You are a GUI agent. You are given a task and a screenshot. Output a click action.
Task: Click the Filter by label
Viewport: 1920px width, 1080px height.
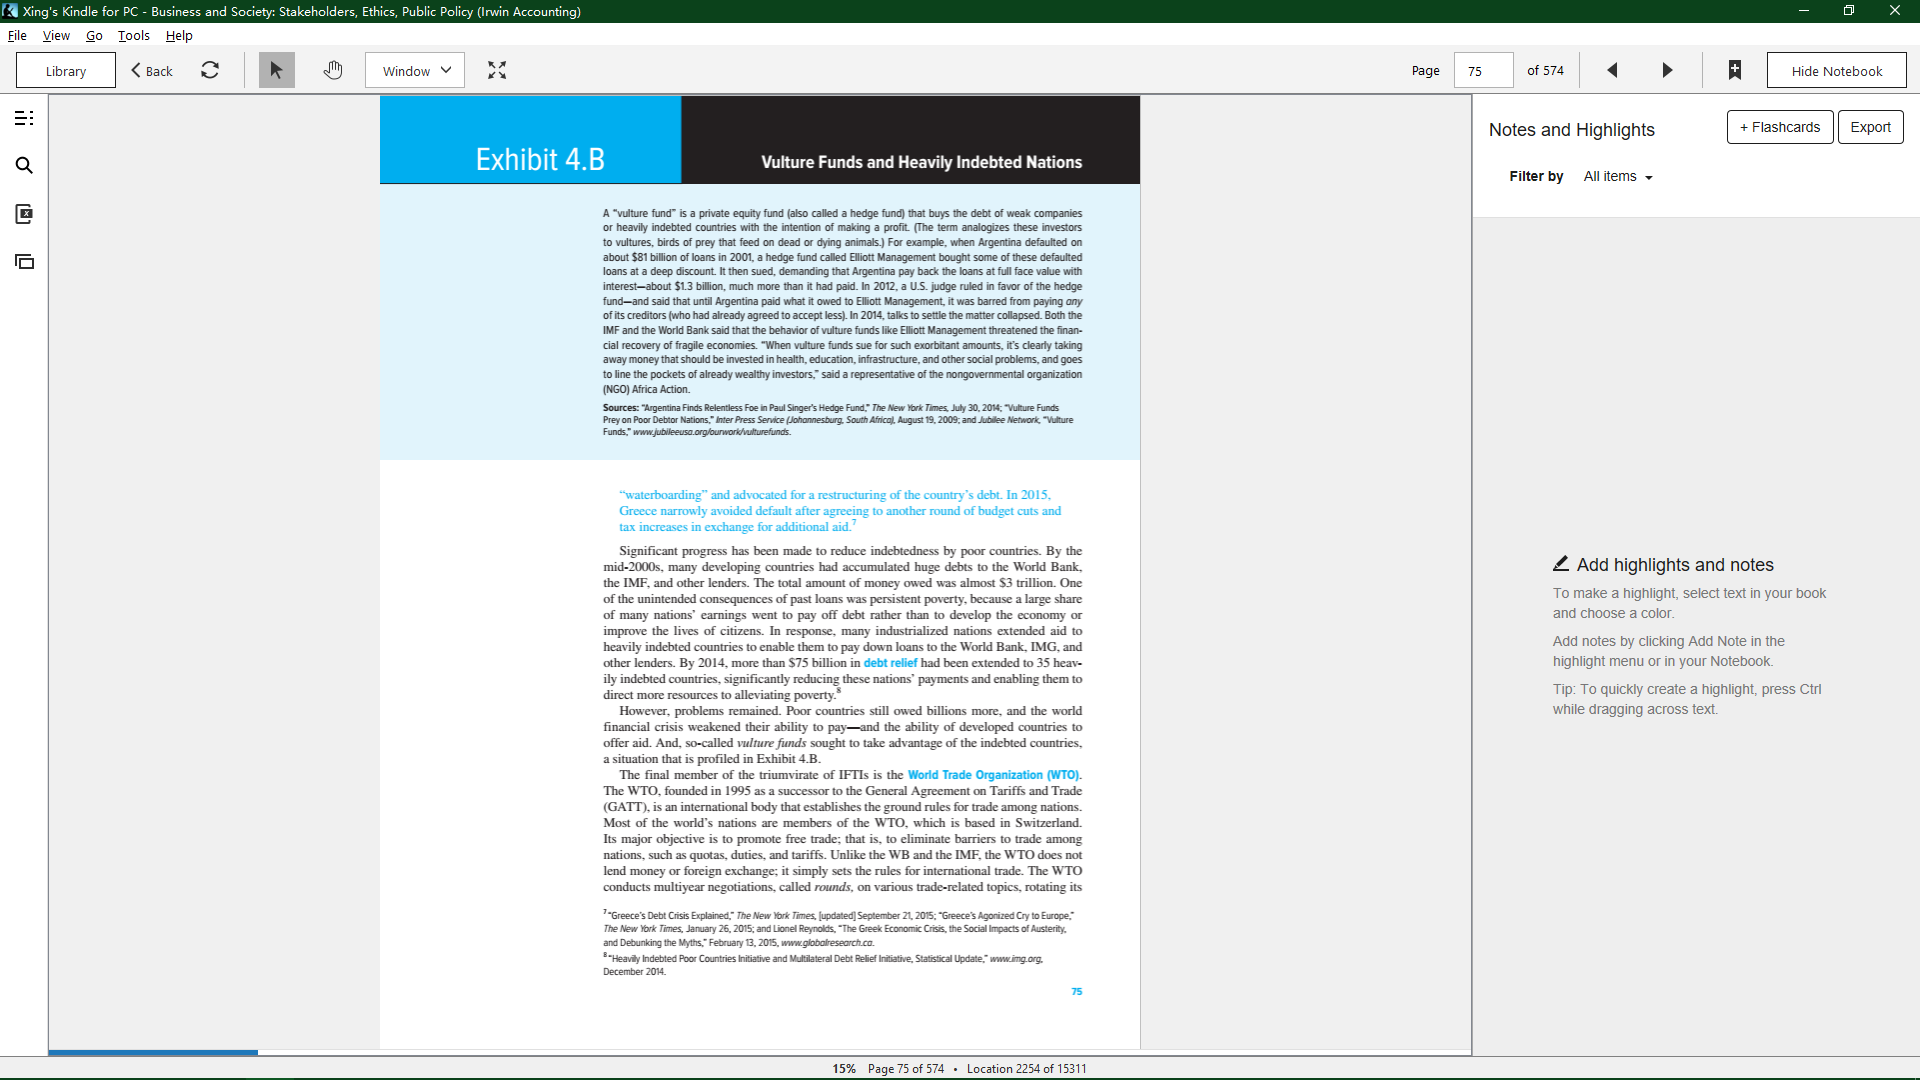[1536, 176]
